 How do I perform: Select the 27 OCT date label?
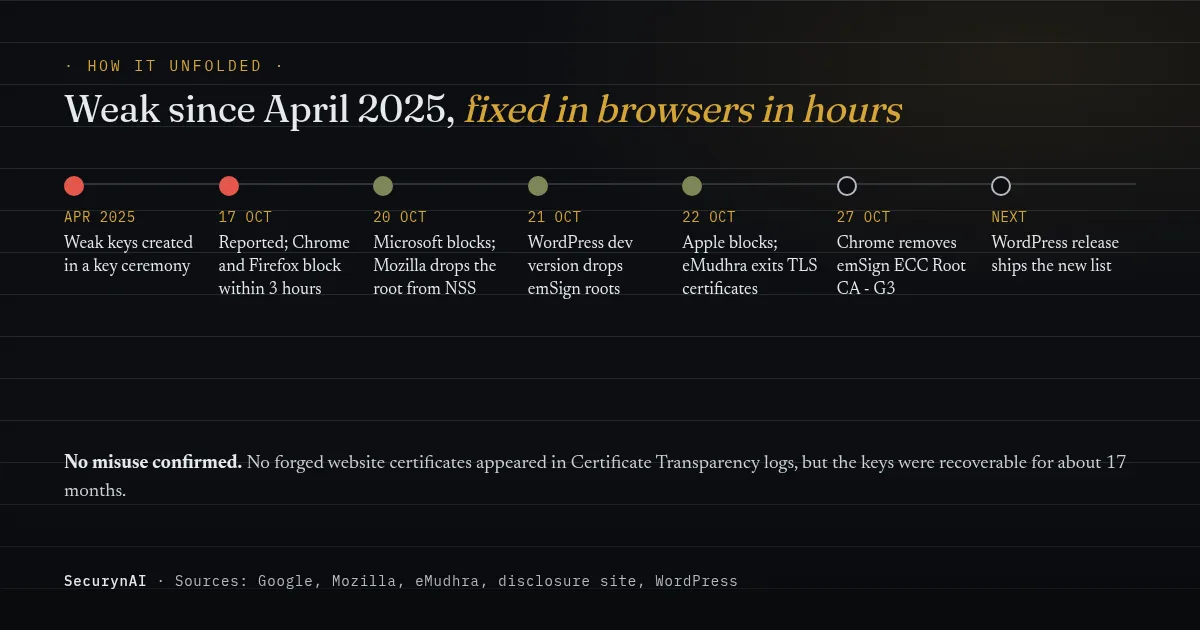point(863,217)
